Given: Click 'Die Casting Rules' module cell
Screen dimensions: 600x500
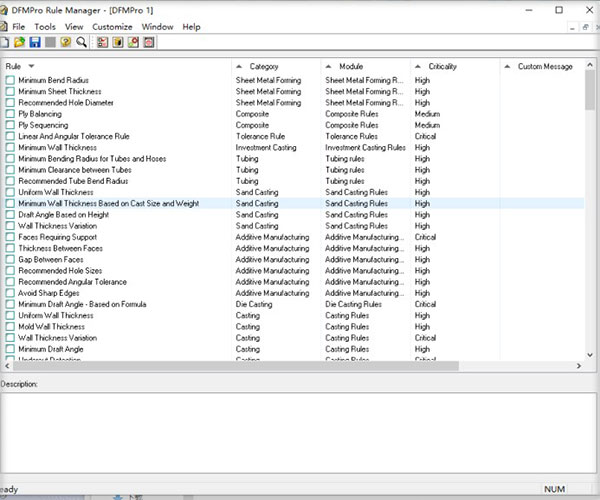Looking at the screenshot, I should (353, 304).
